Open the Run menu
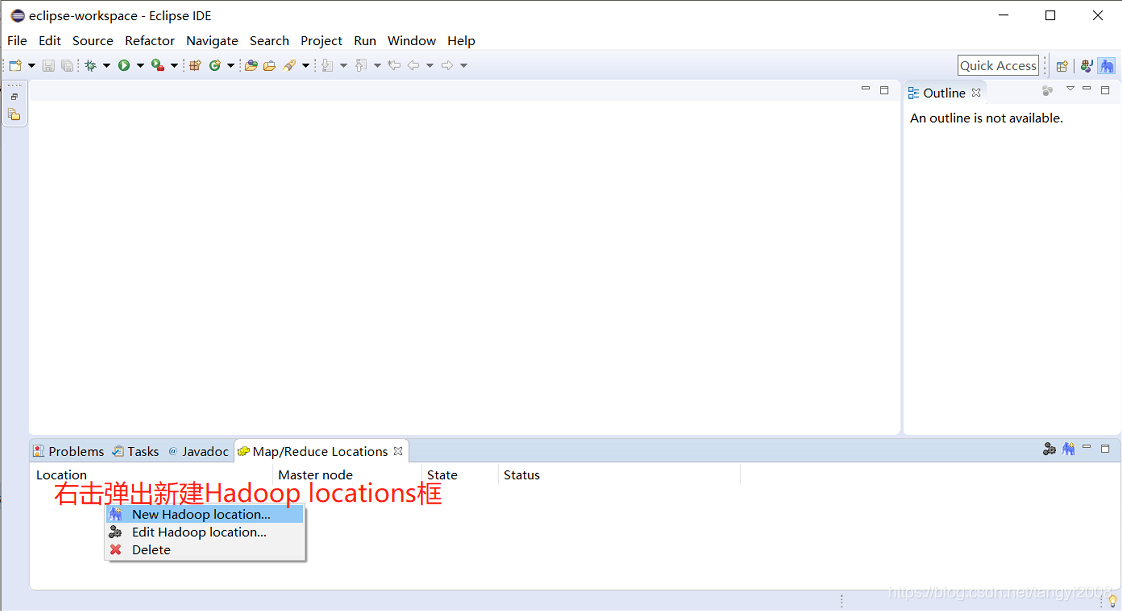Screen dimensions: 1122x611 click(365, 41)
